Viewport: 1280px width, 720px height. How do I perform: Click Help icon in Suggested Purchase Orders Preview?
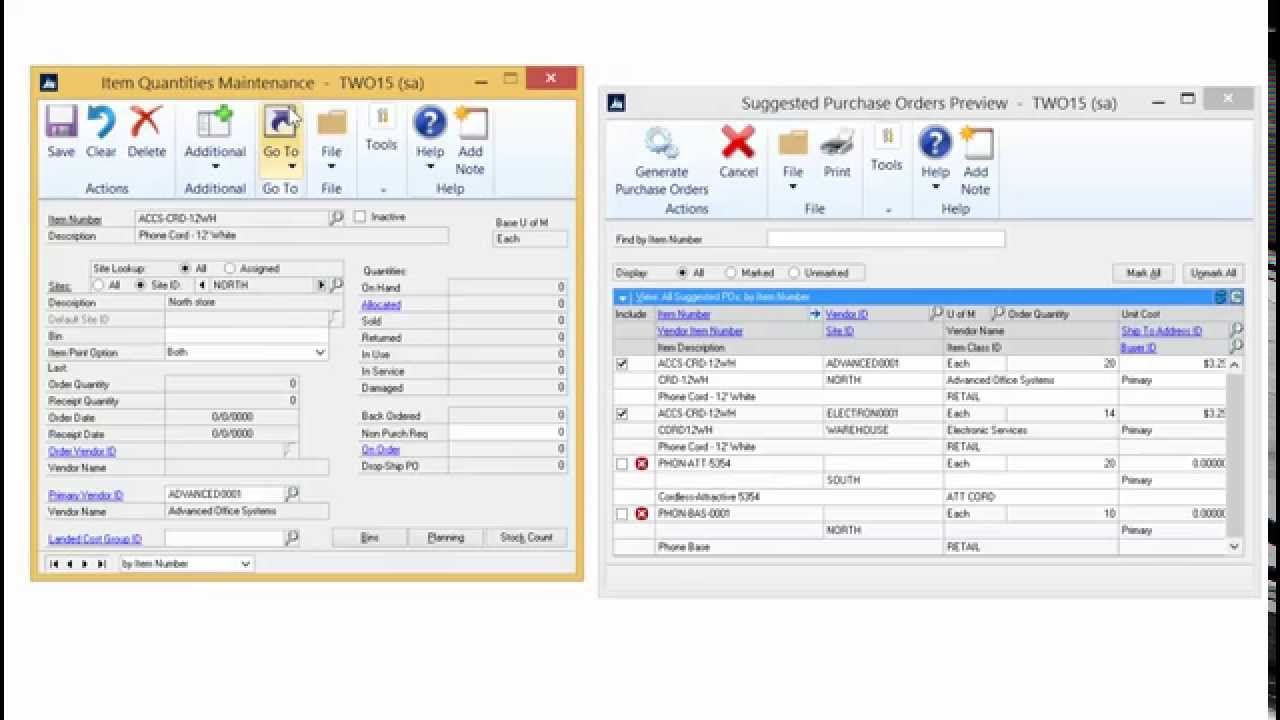pos(935,142)
